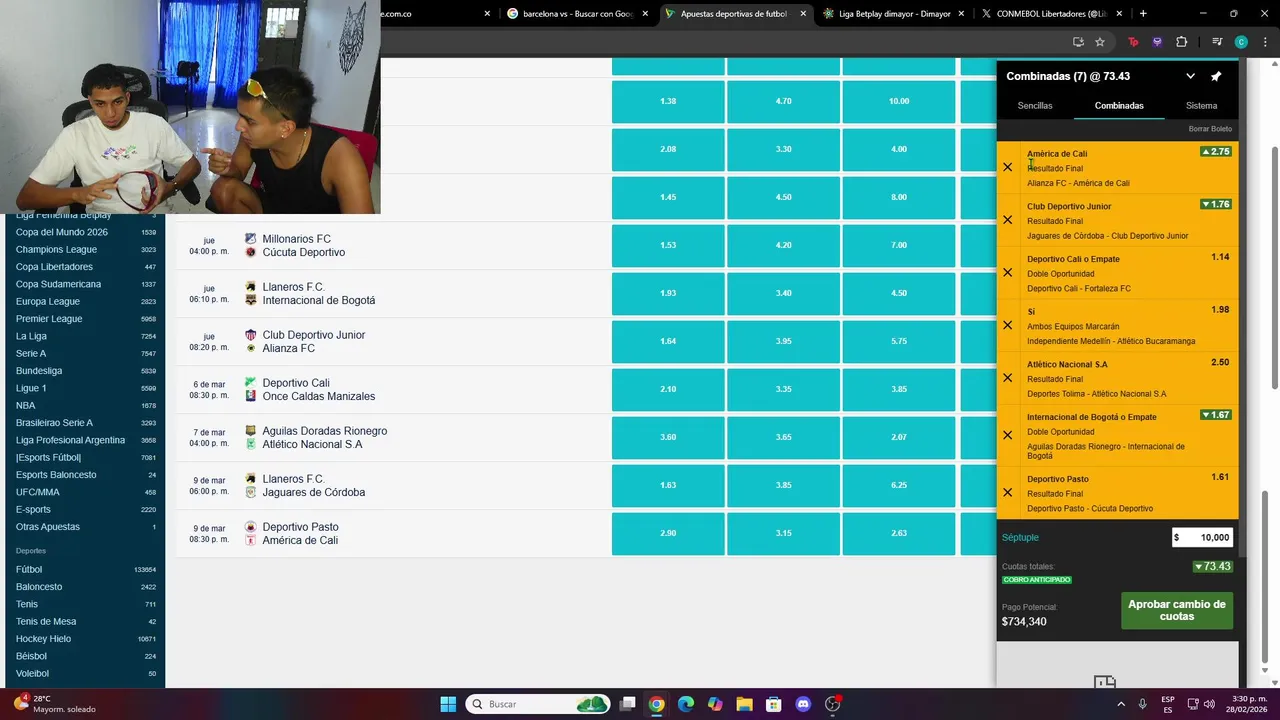Click the taskbar Buscar search box
The image size is (1280, 720).
(x=538, y=704)
